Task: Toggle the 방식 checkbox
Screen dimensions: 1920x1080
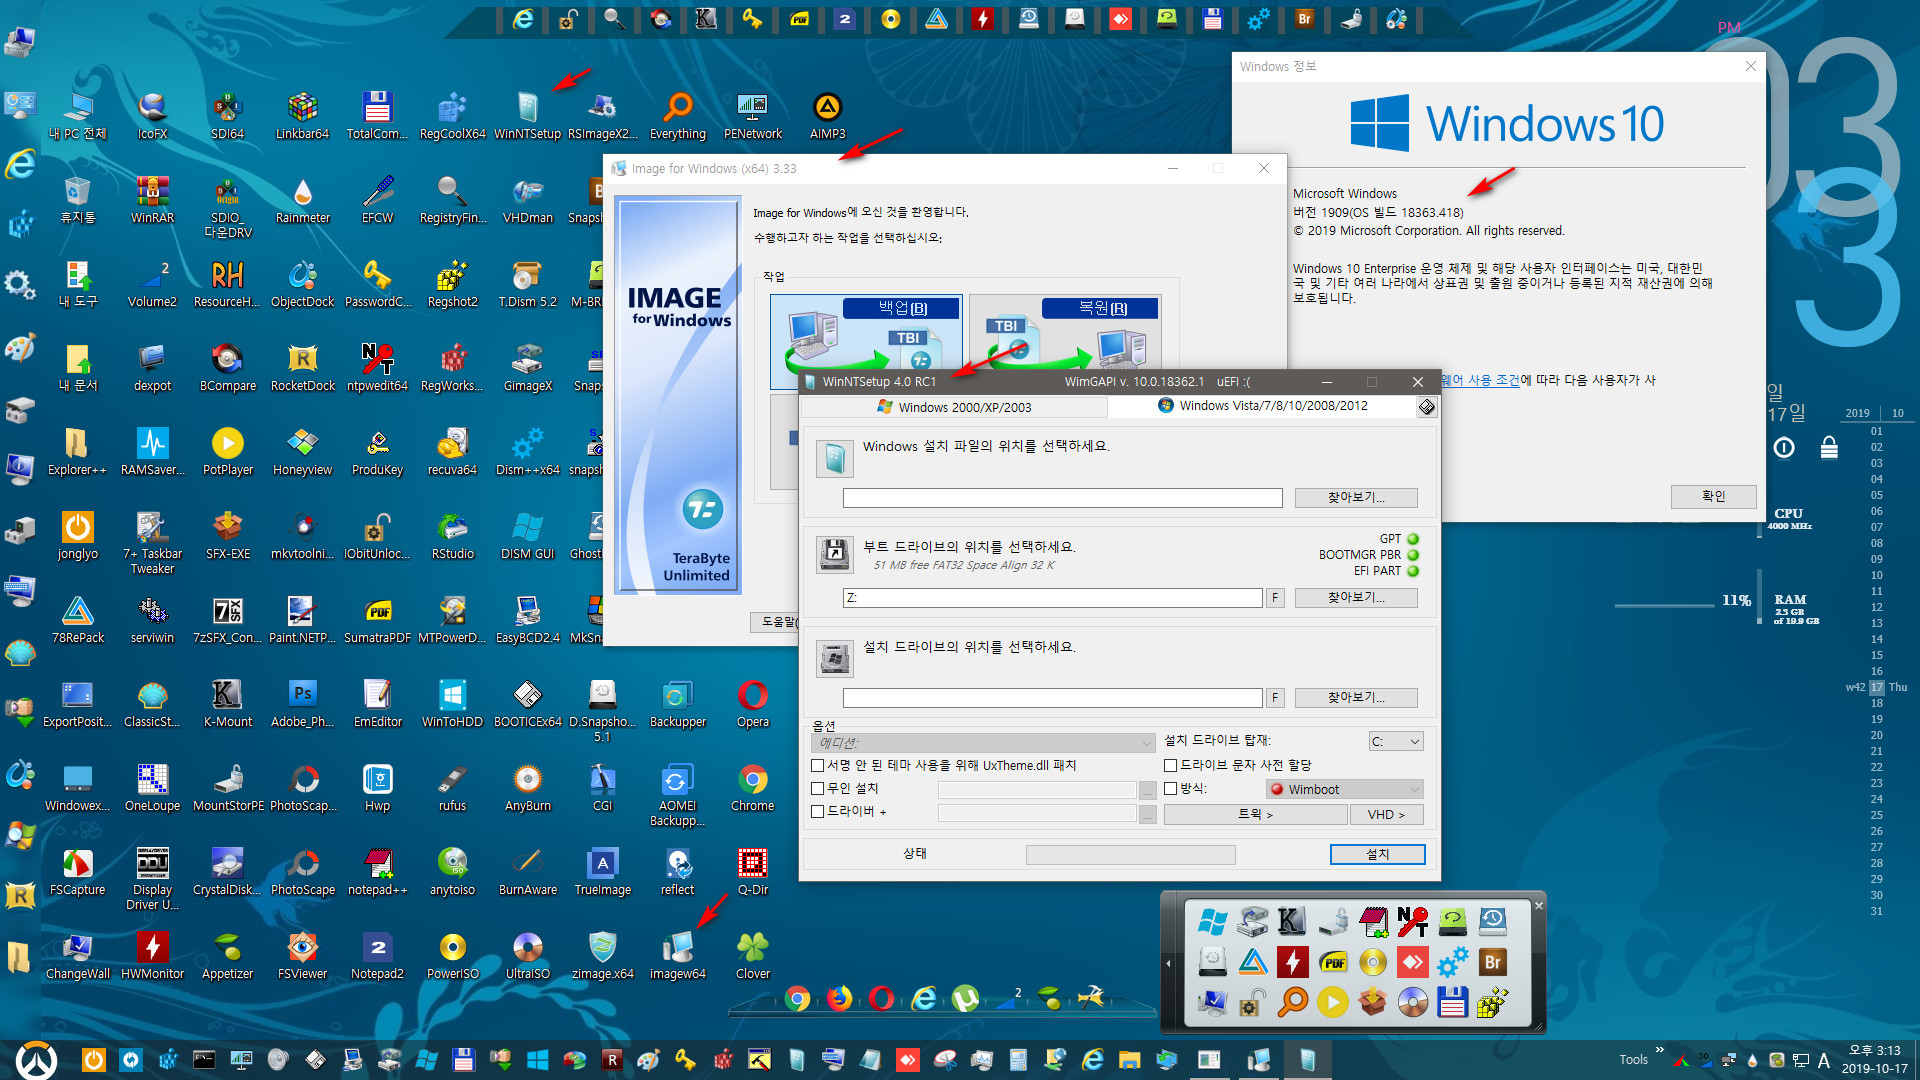Action: tap(1170, 789)
